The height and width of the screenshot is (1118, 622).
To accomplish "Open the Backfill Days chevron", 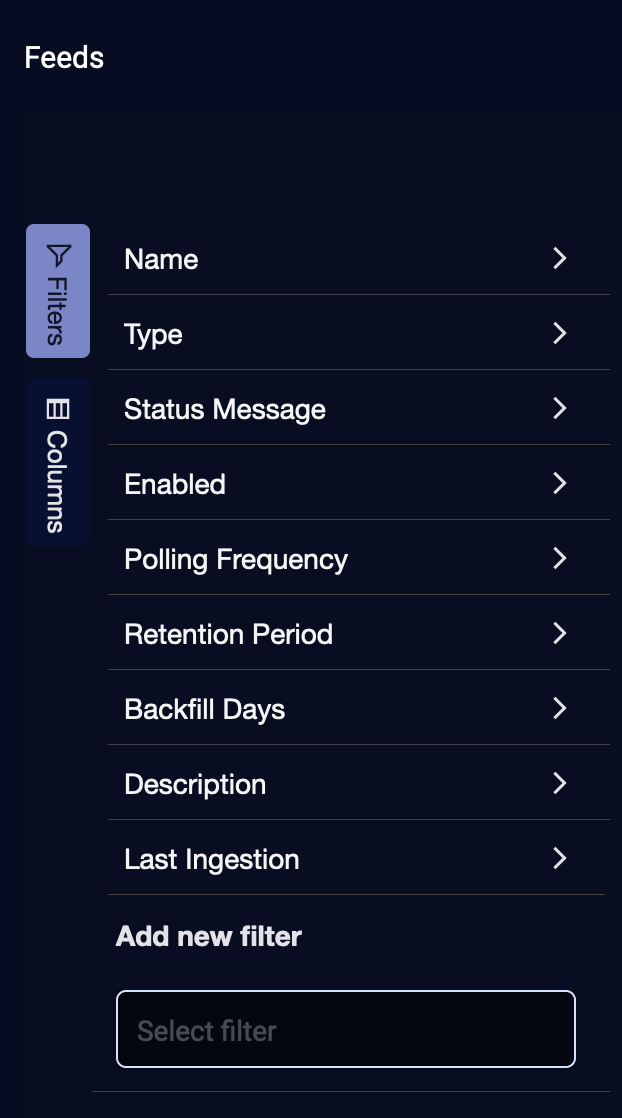I will pyautogui.click(x=559, y=709).
